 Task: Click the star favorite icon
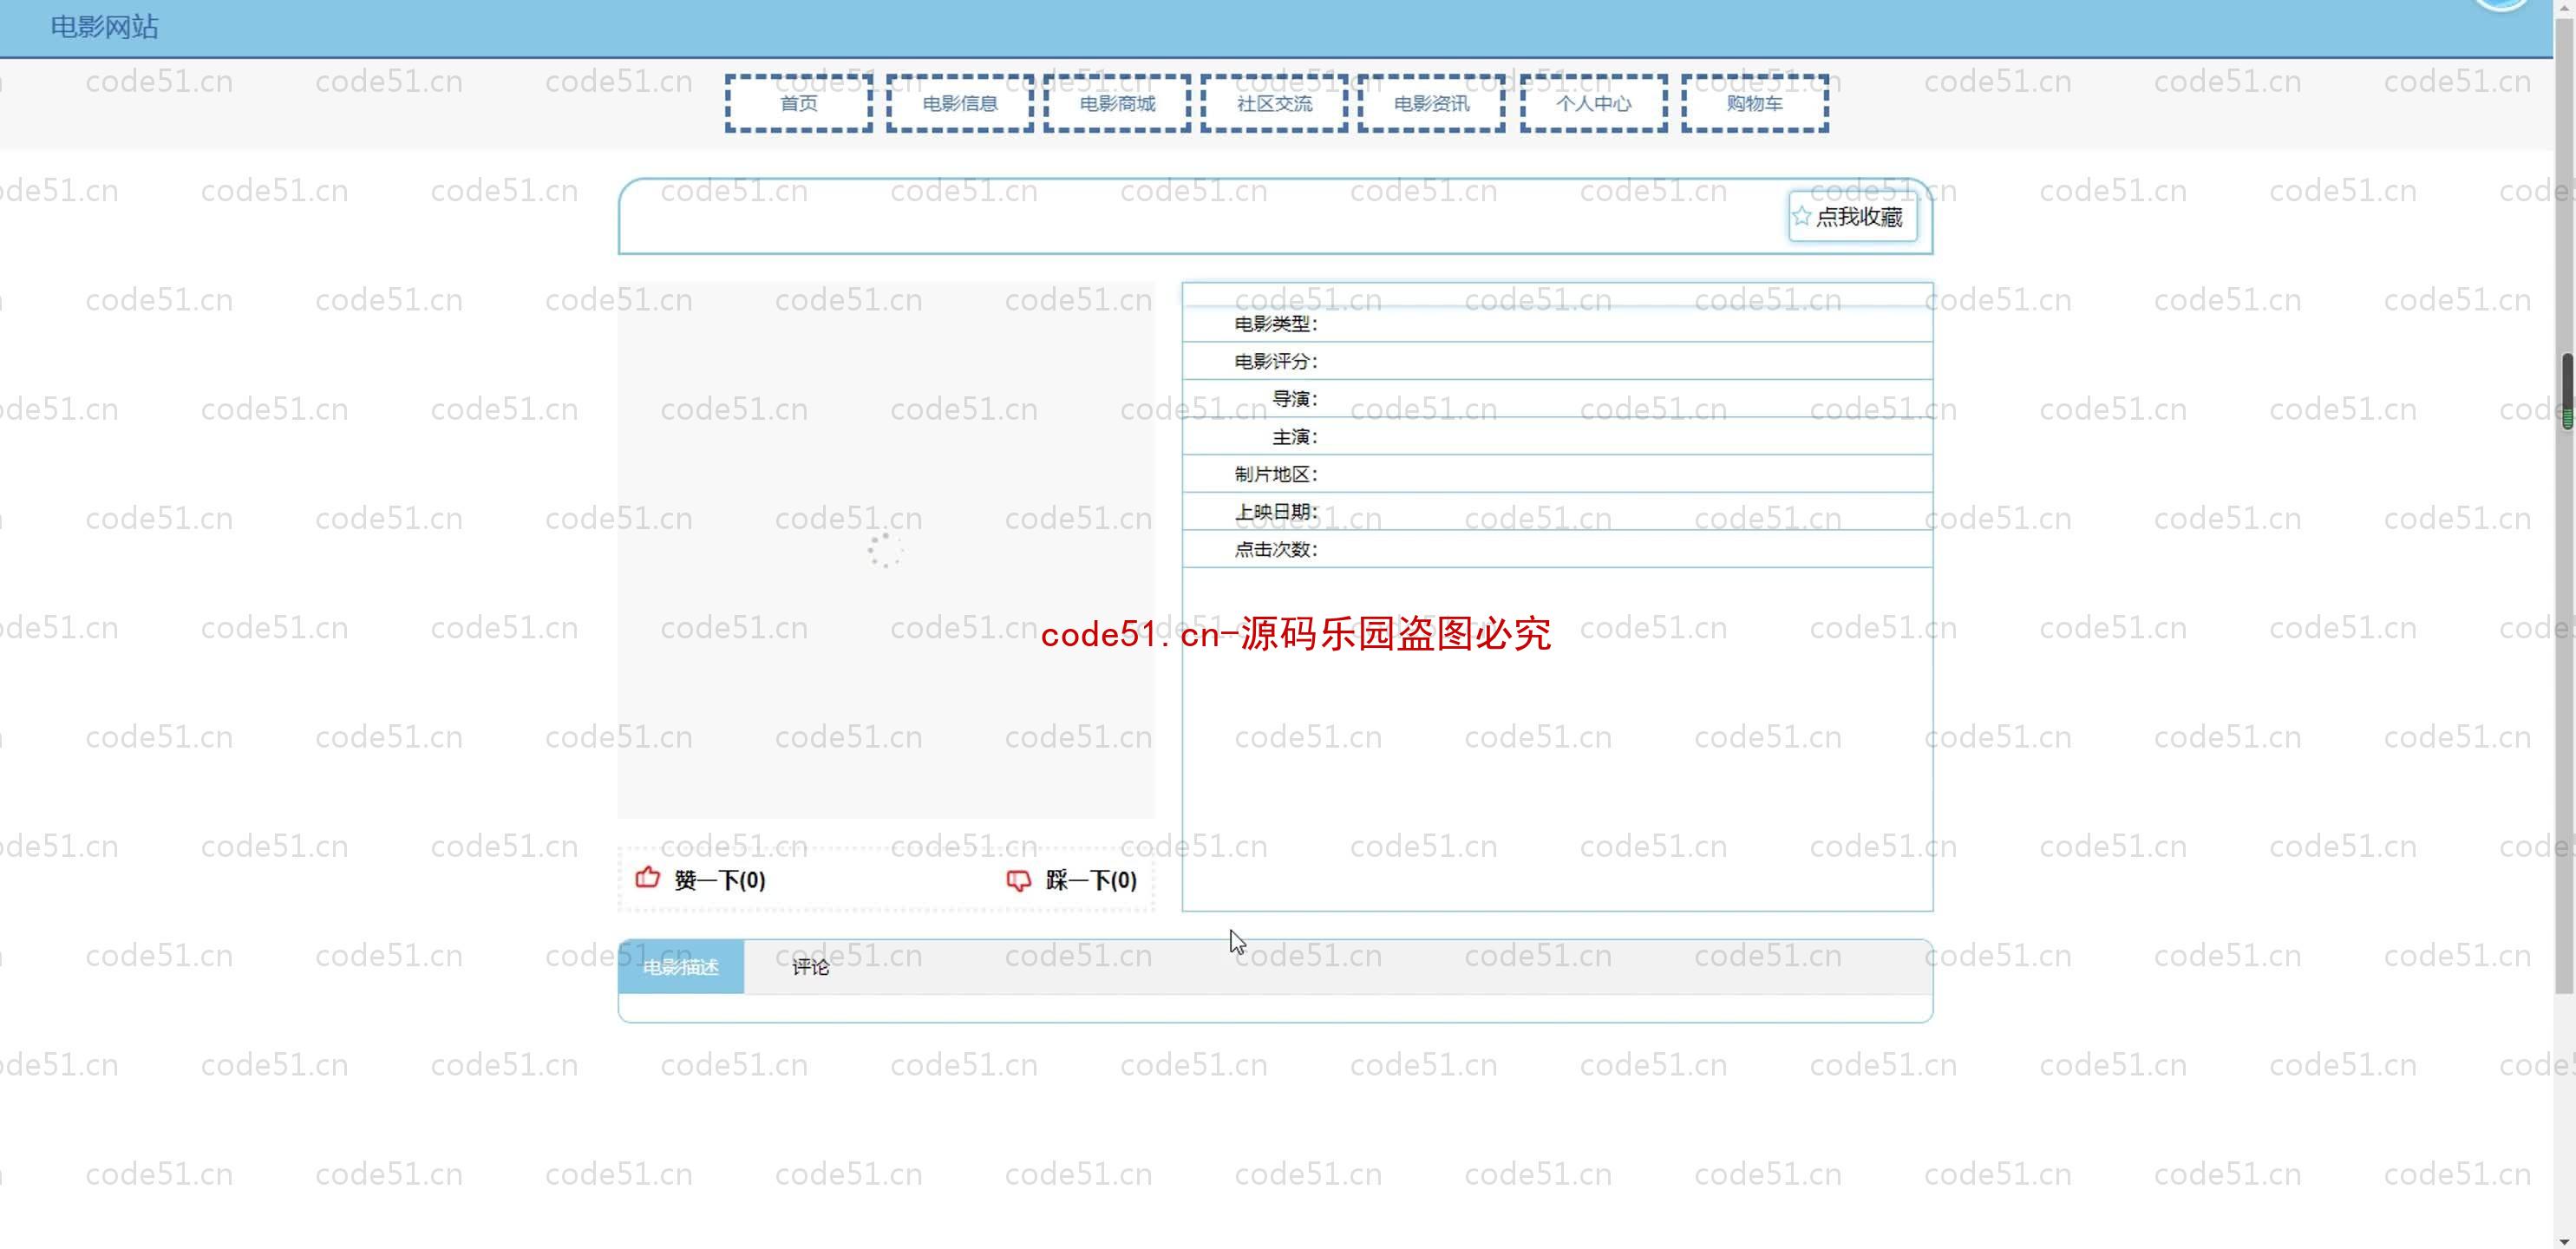(1801, 216)
